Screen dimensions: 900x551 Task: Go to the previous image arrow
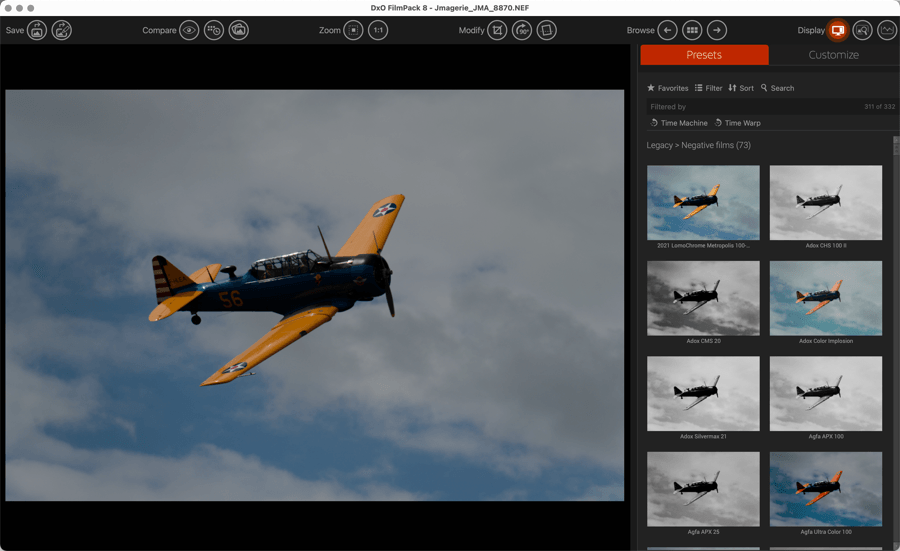(x=667, y=31)
